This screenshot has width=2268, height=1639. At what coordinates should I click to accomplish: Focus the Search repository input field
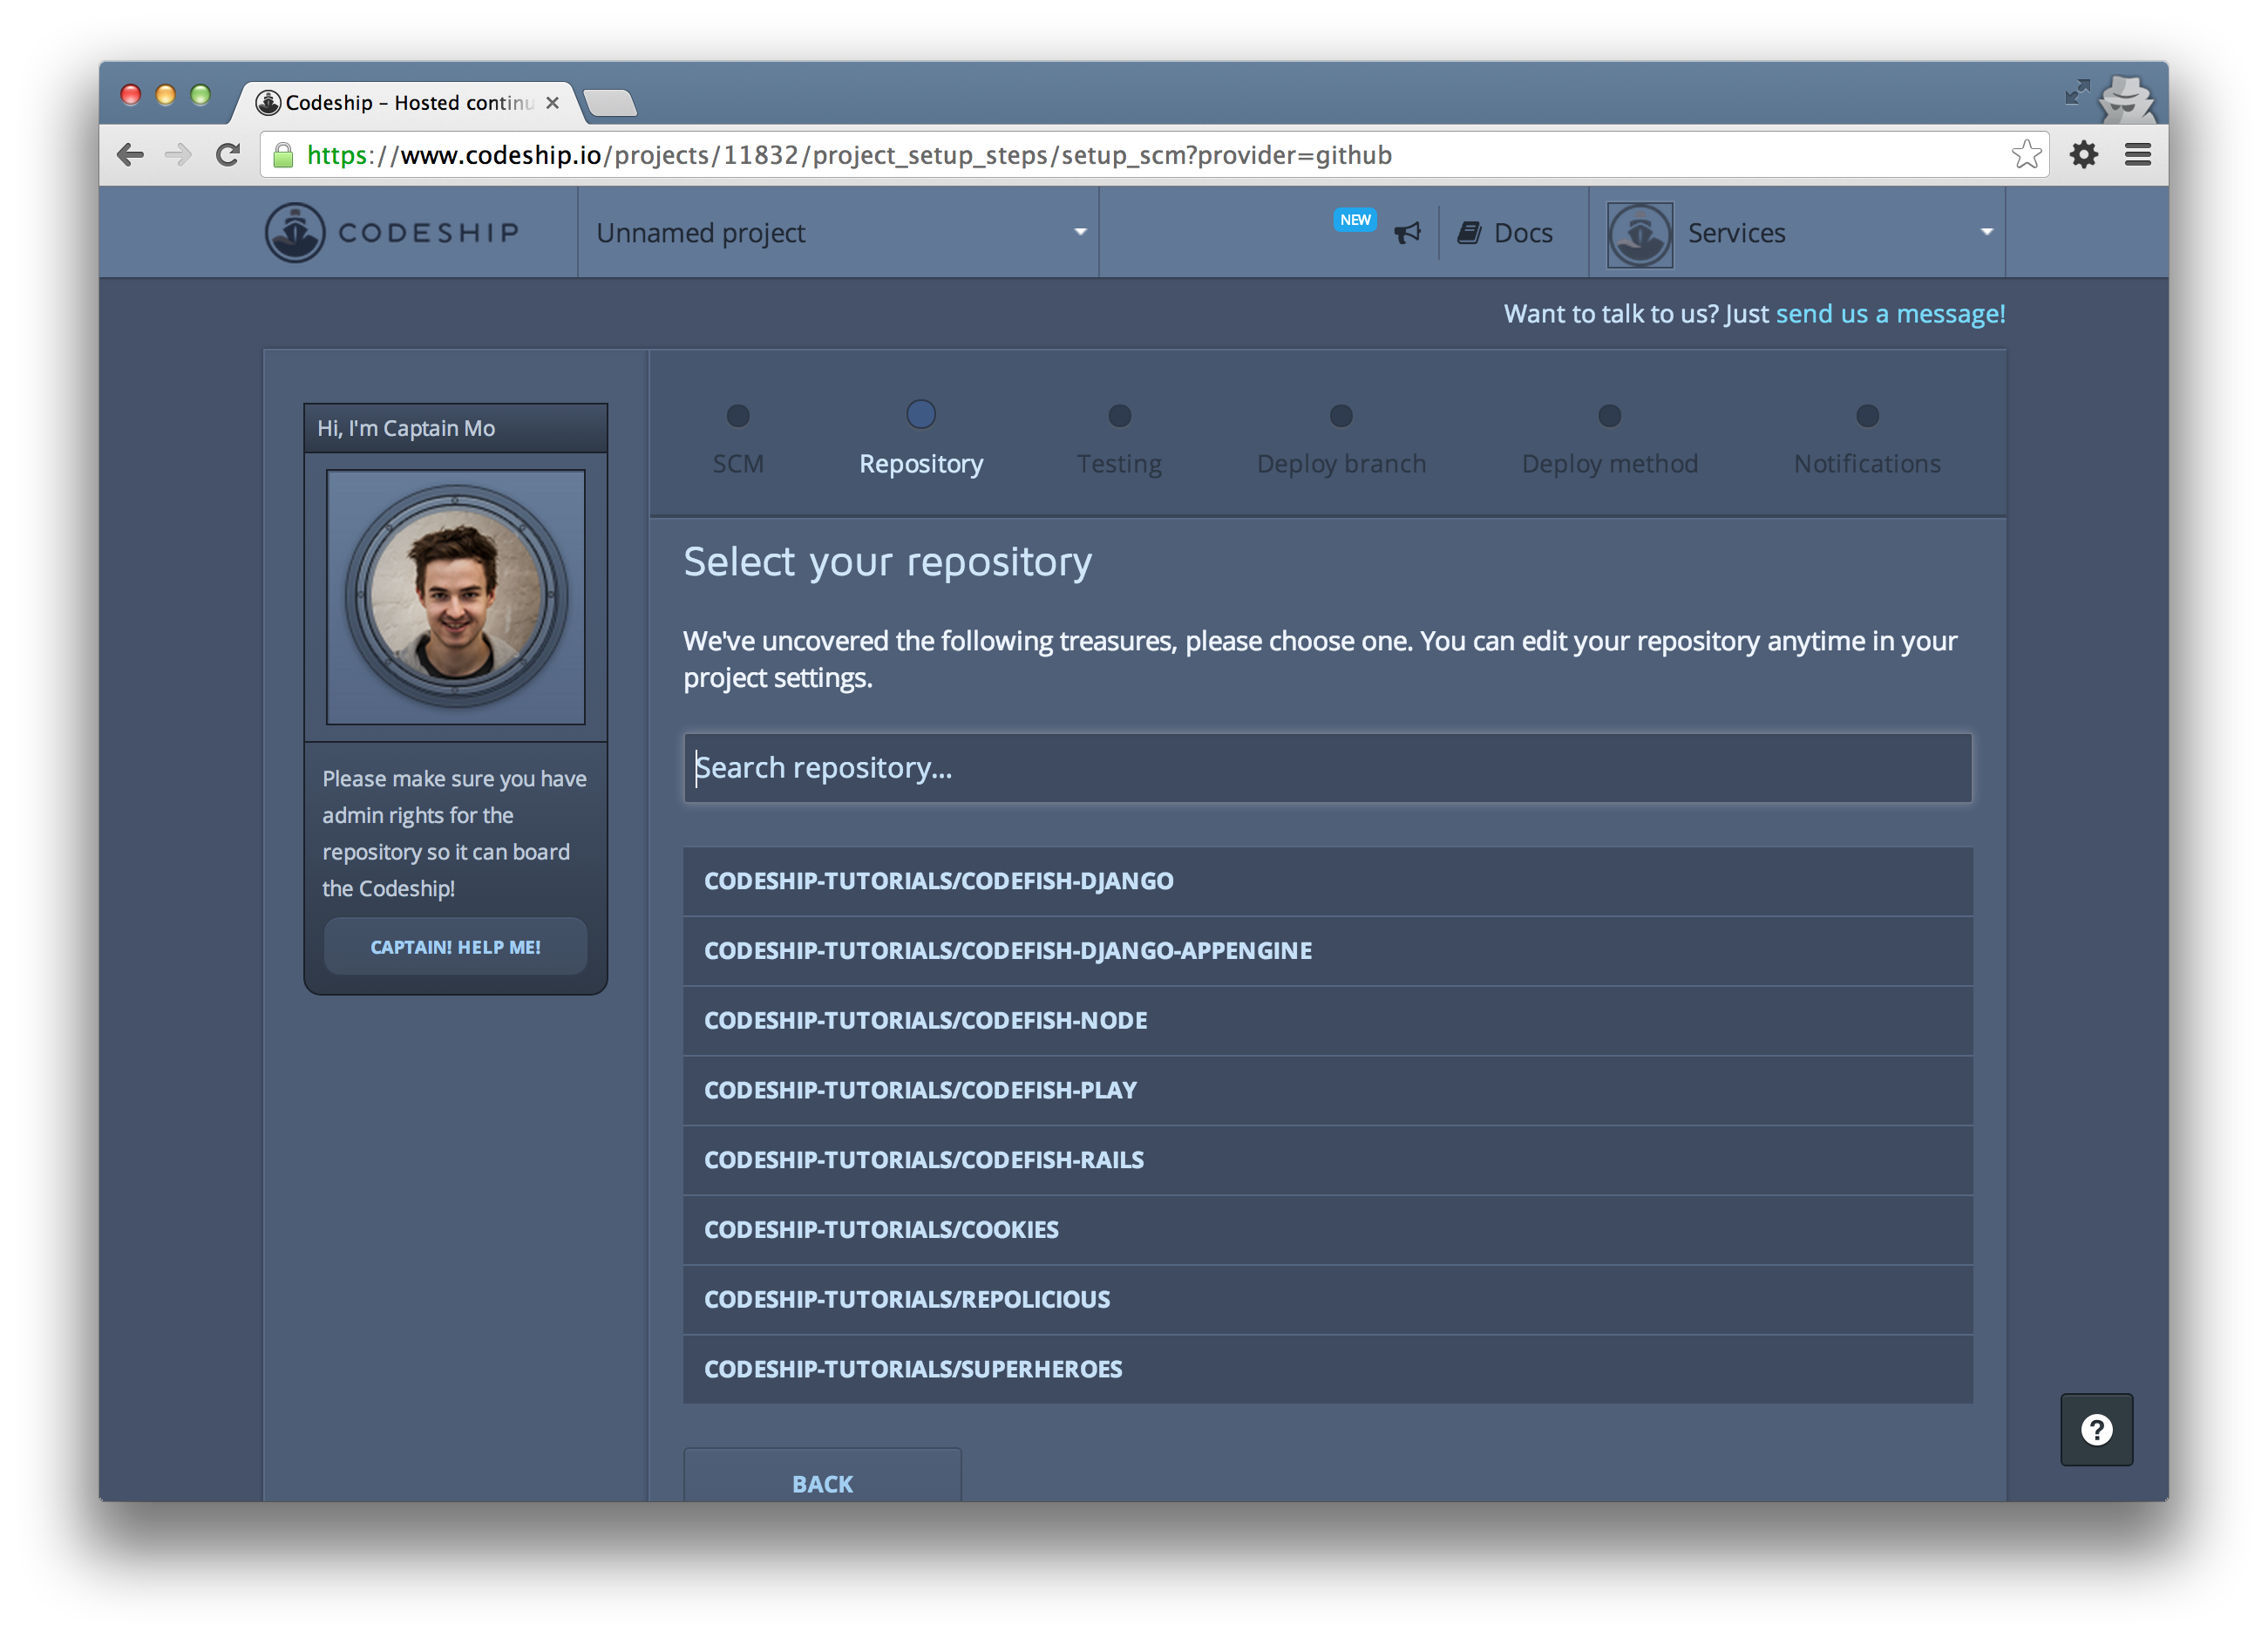[x=1327, y=768]
